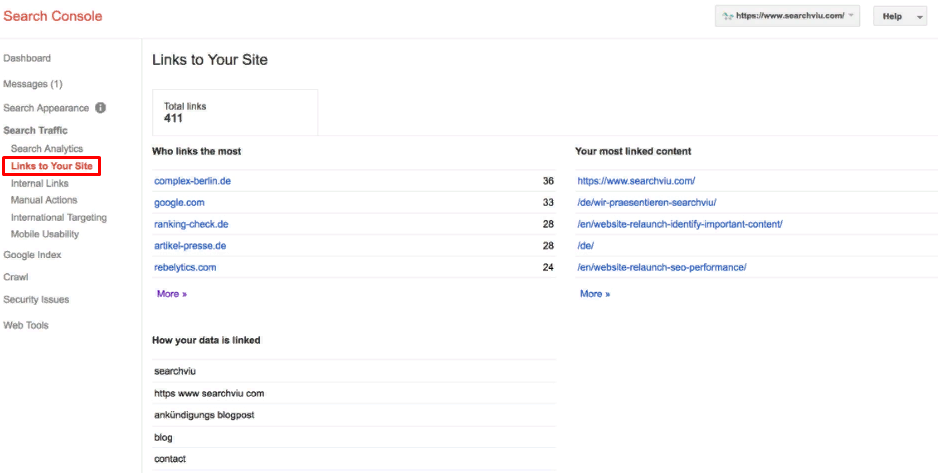Viewport: 938px width, 473px height.
Task: Click More under Your most linked content
Action: tap(595, 294)
